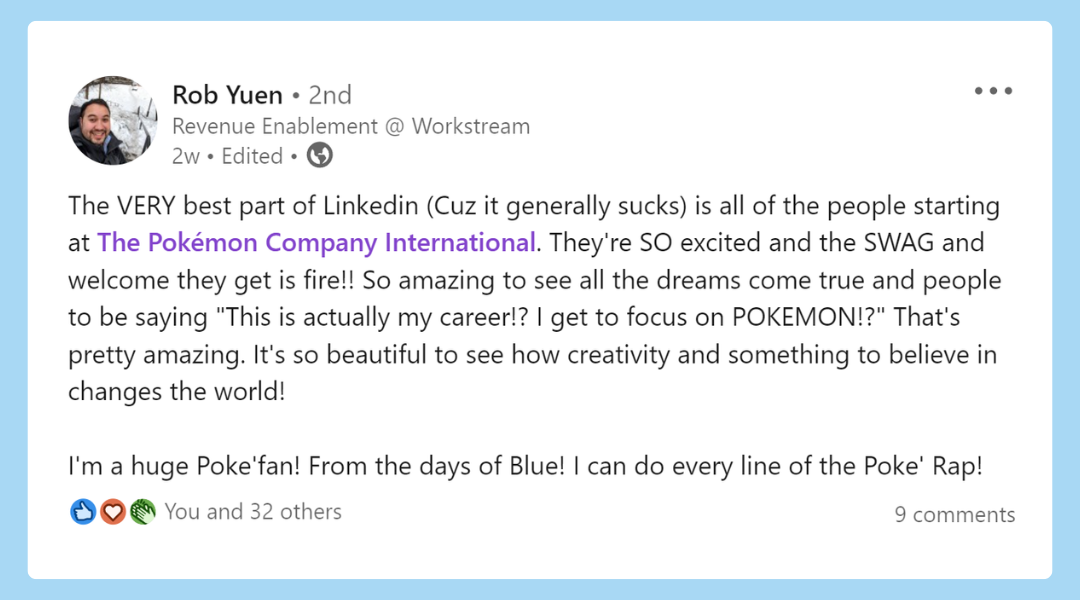The width and height of the screenshot is (1080, 600).
Task: Click the 2w post timestamp
Action: 185,156
